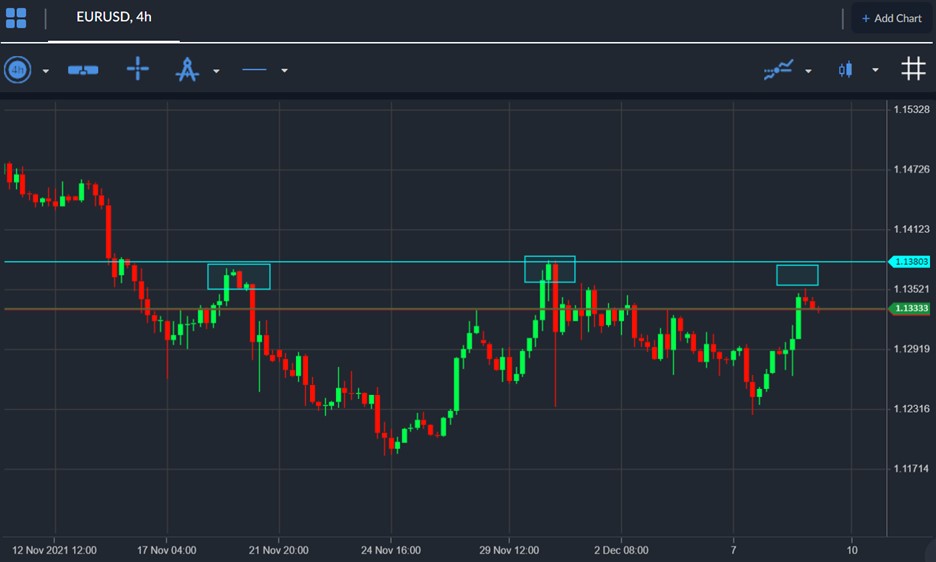
Task: Click the 1.14726 price axis value
Action: [x=912, y=170]
